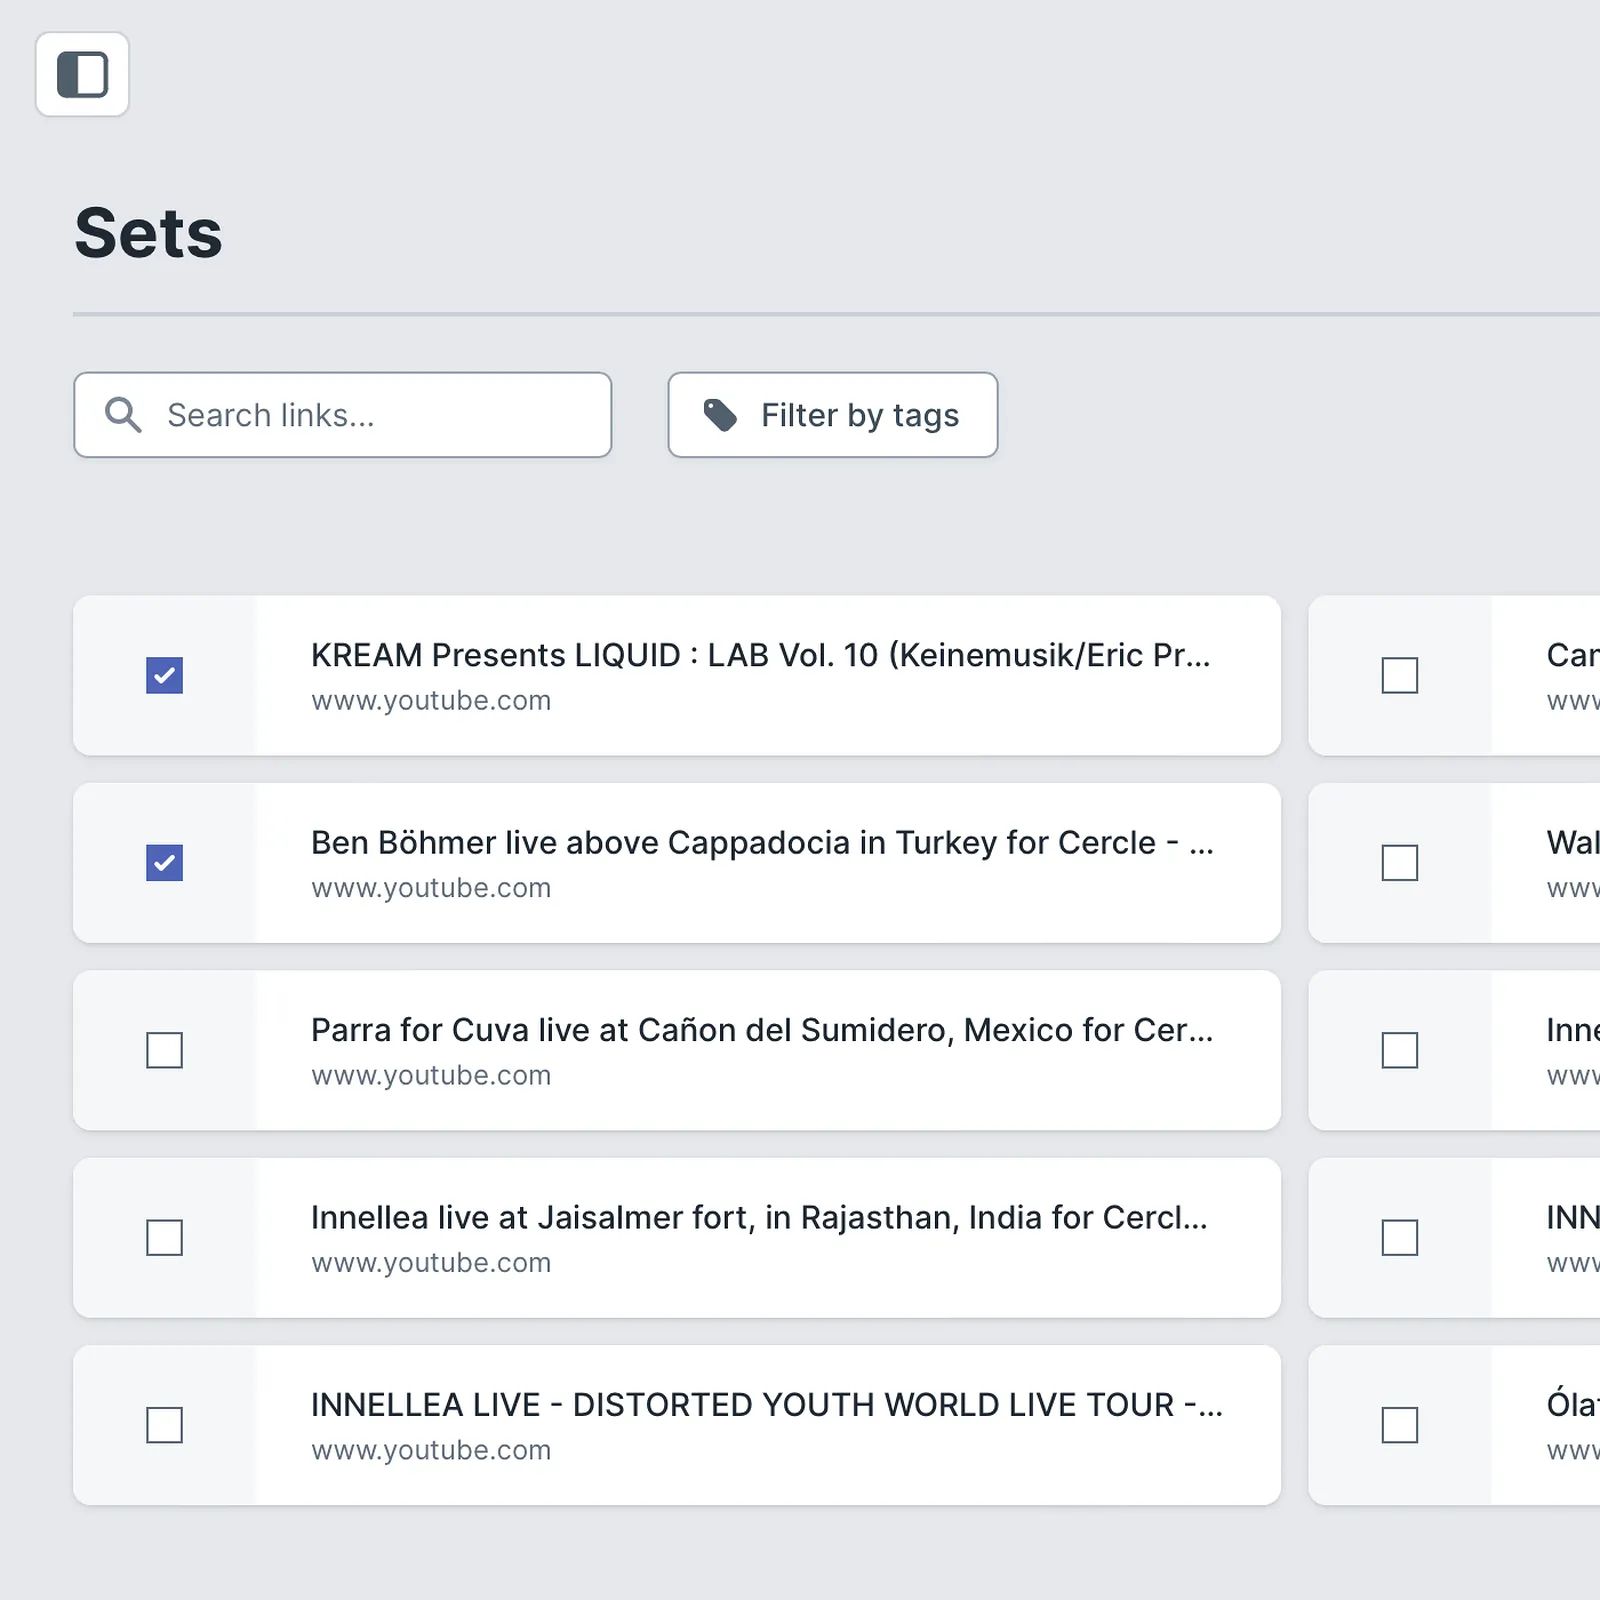Focus the Search links field

pyautogui.click(x=343, y=415)
